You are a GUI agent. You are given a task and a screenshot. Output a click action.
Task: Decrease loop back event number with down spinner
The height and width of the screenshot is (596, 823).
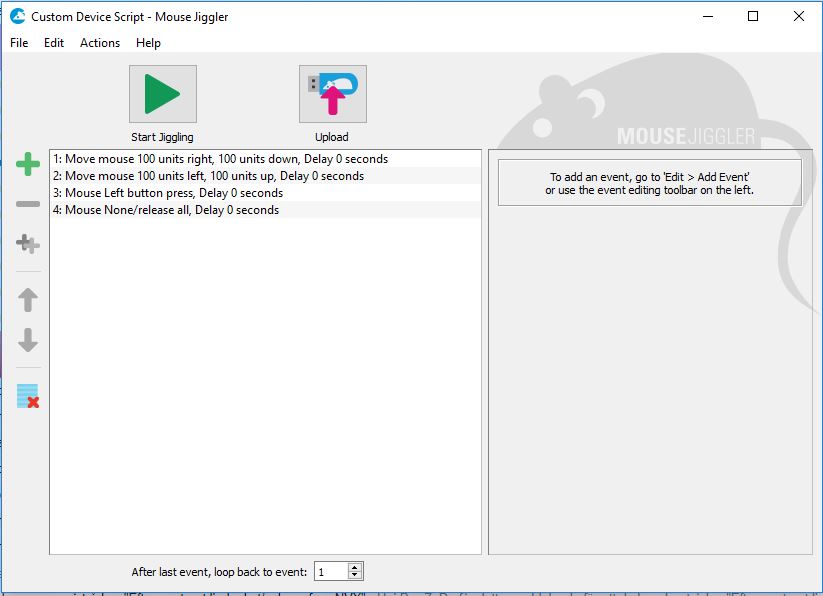(x=355, y=576)
